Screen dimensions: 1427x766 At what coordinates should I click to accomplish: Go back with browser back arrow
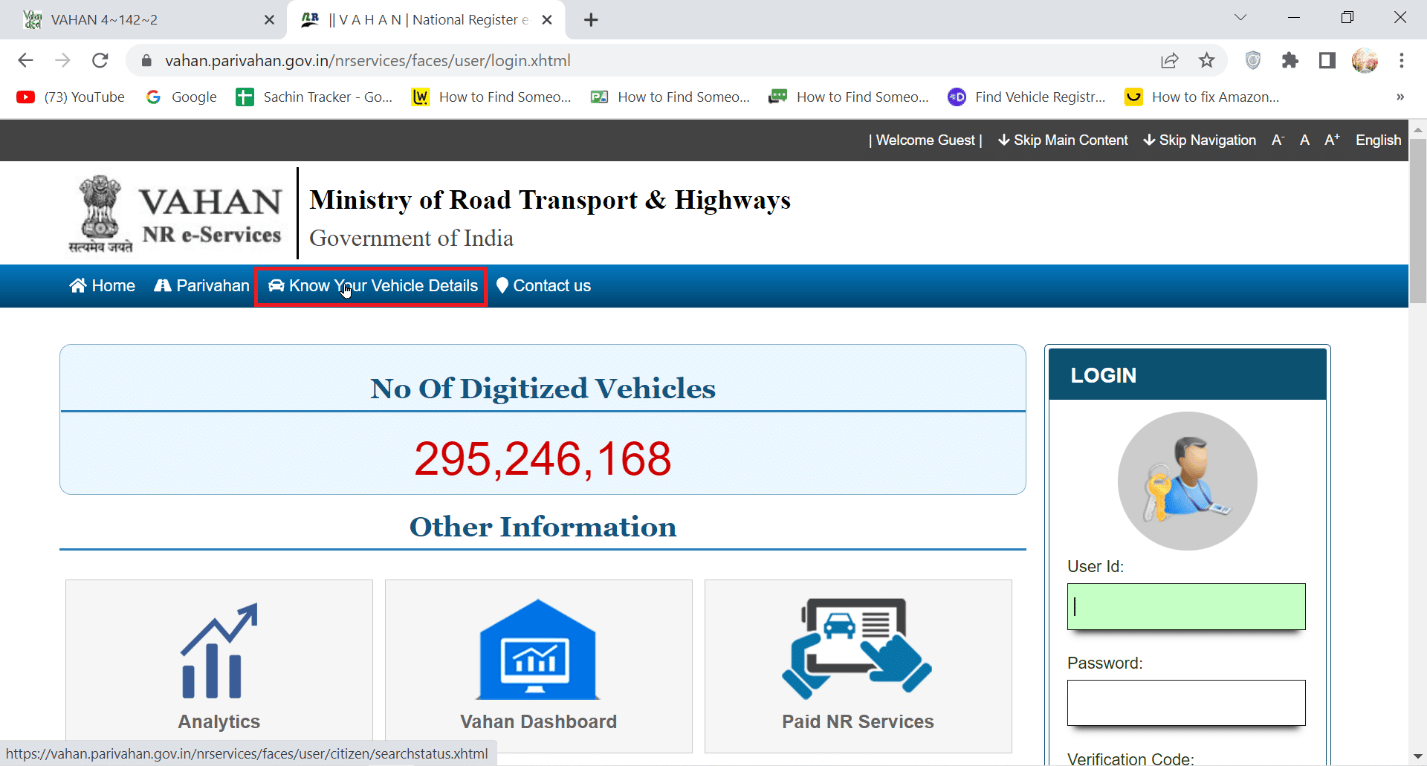[26, 60]
